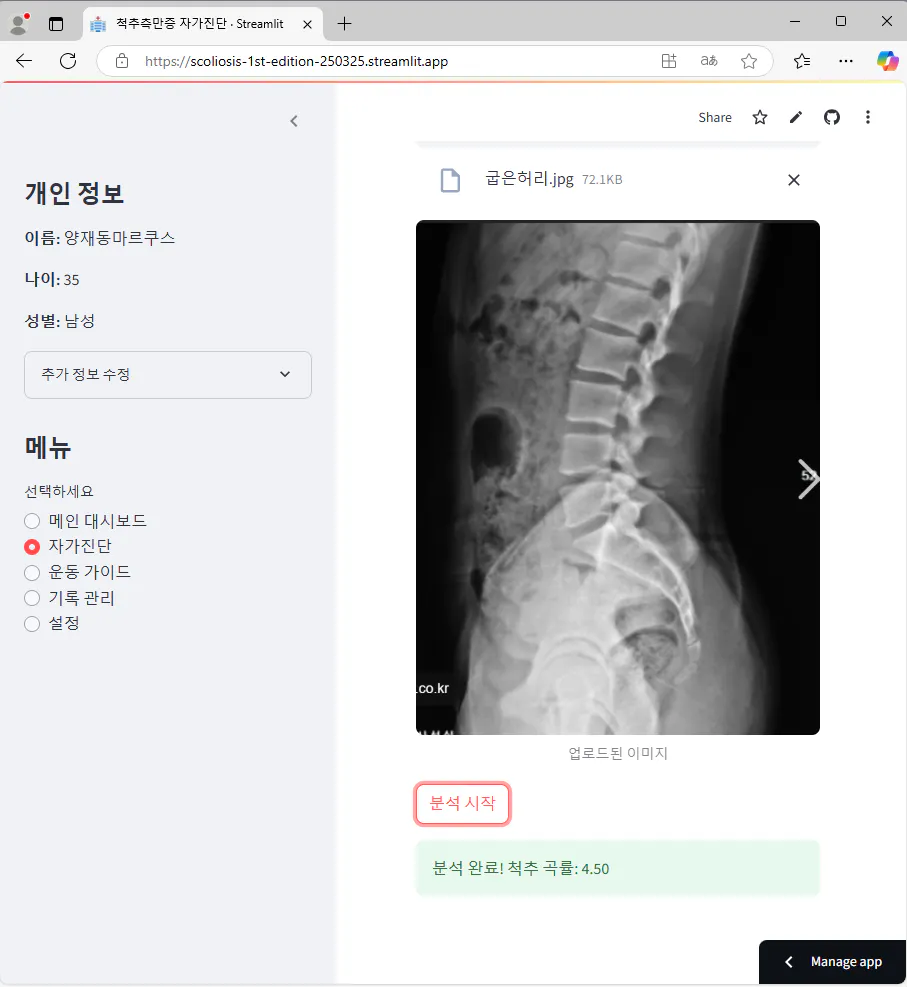This screenshot has height=987, width=907.
Task: Open the favorites list icon in the toolbar
Action: coord(801,60)
